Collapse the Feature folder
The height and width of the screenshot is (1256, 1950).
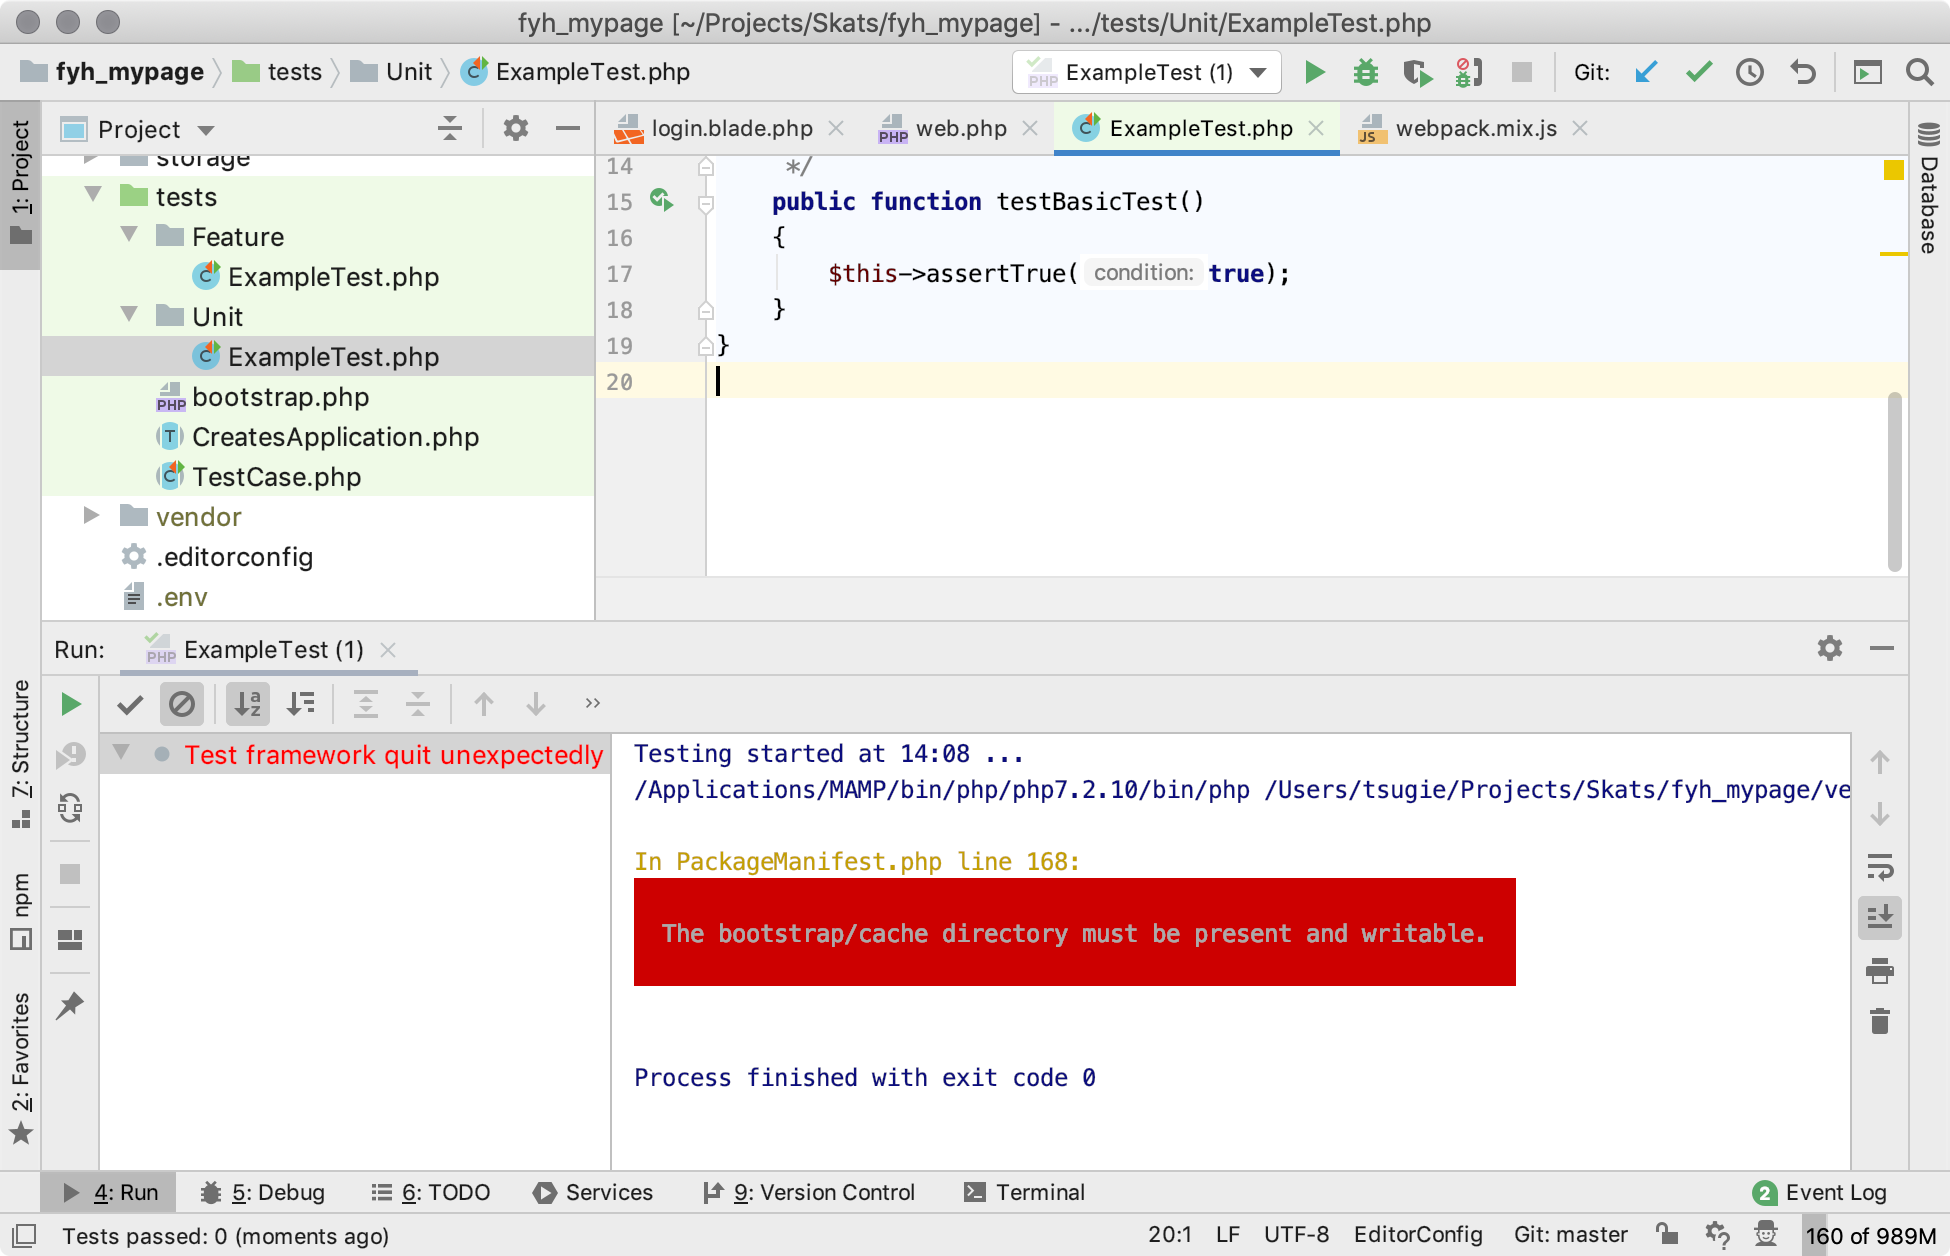[129, 235]
